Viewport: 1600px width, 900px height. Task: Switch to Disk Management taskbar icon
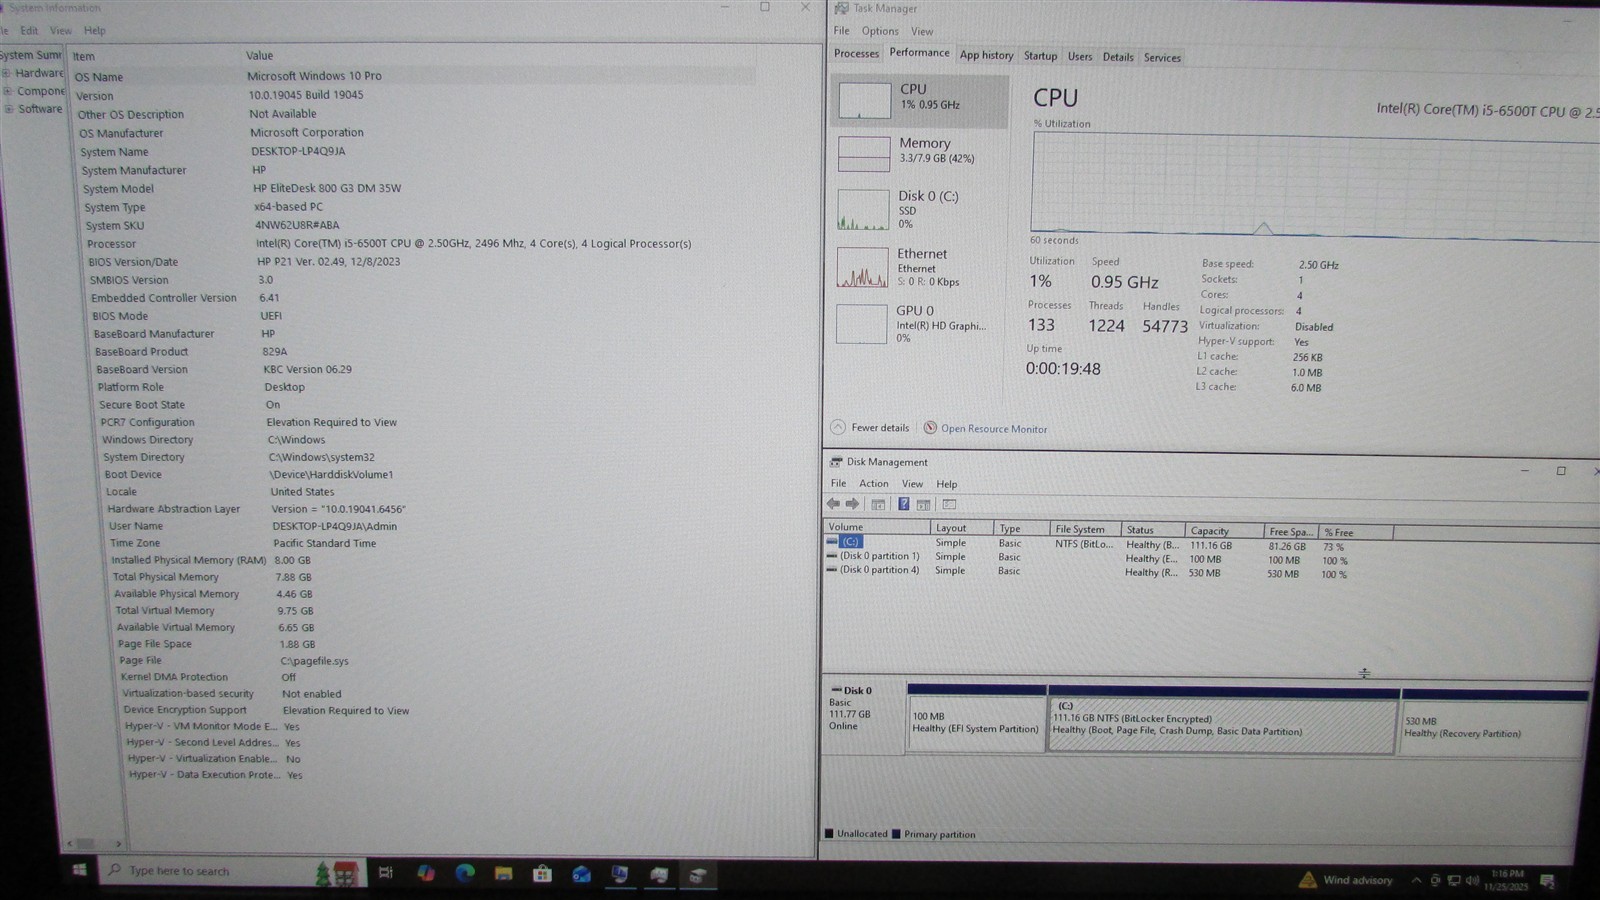click(698, 876)
